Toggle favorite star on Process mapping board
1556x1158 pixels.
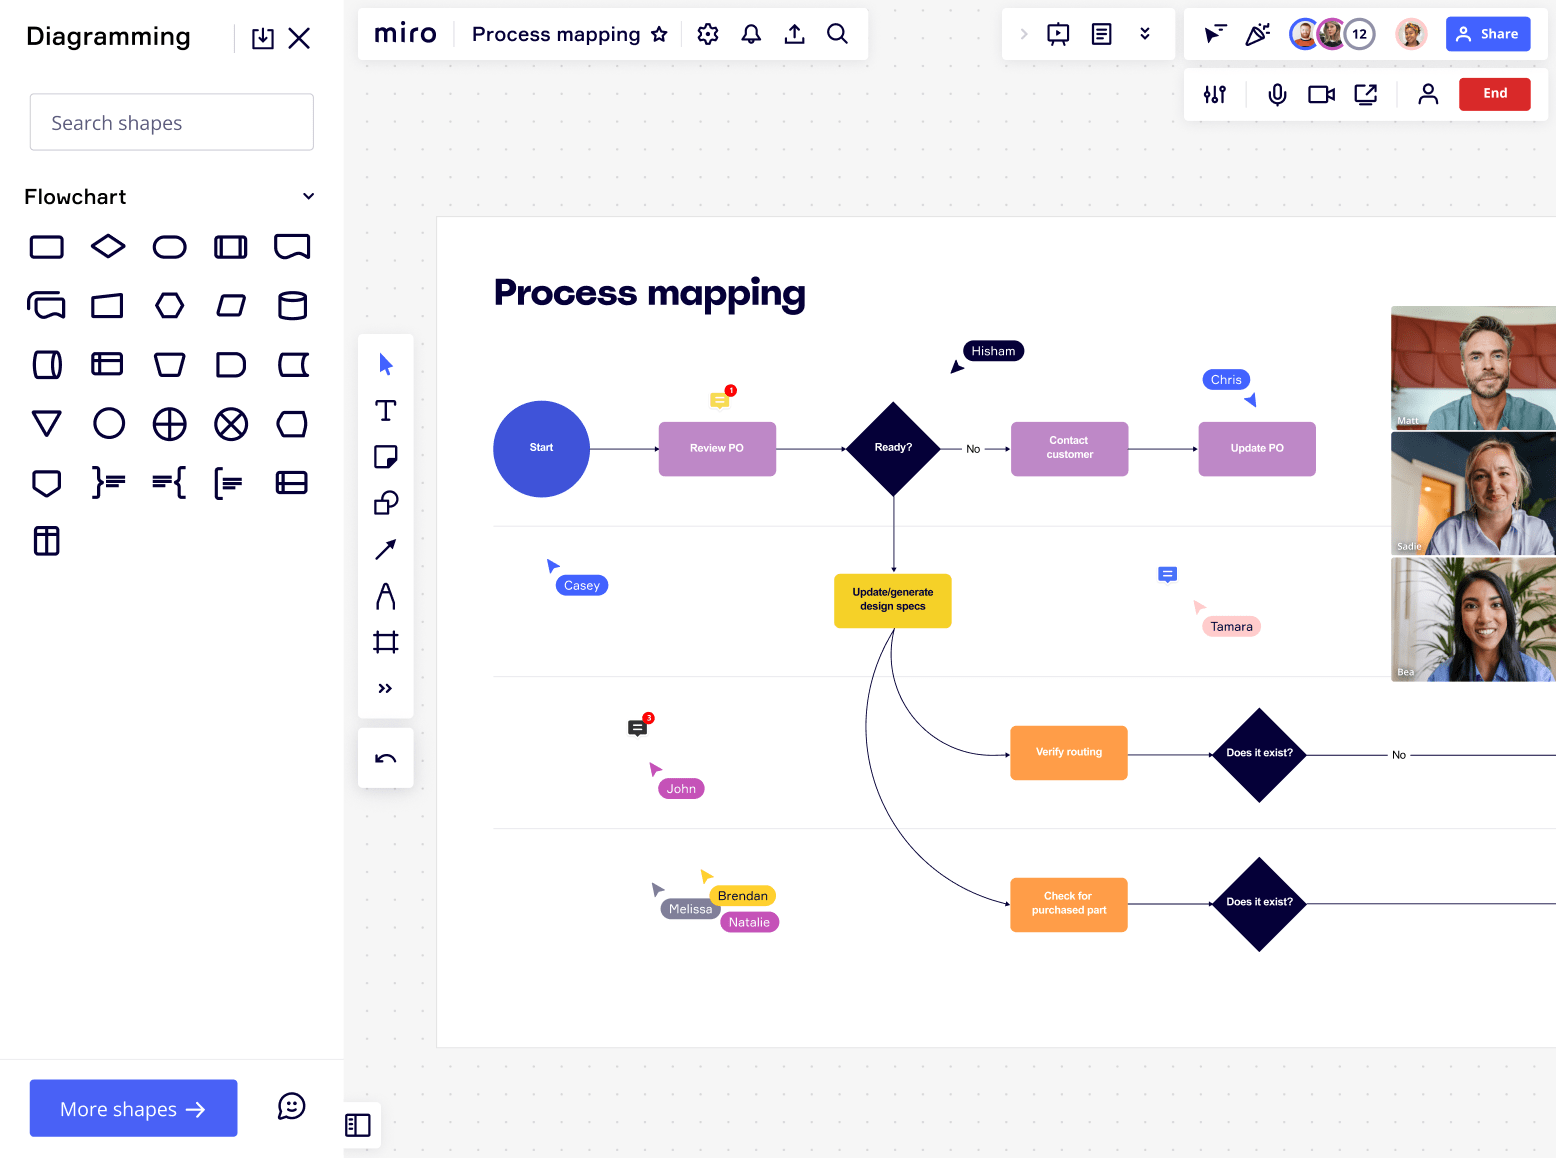pyautogui.click(x=660, y=34)
